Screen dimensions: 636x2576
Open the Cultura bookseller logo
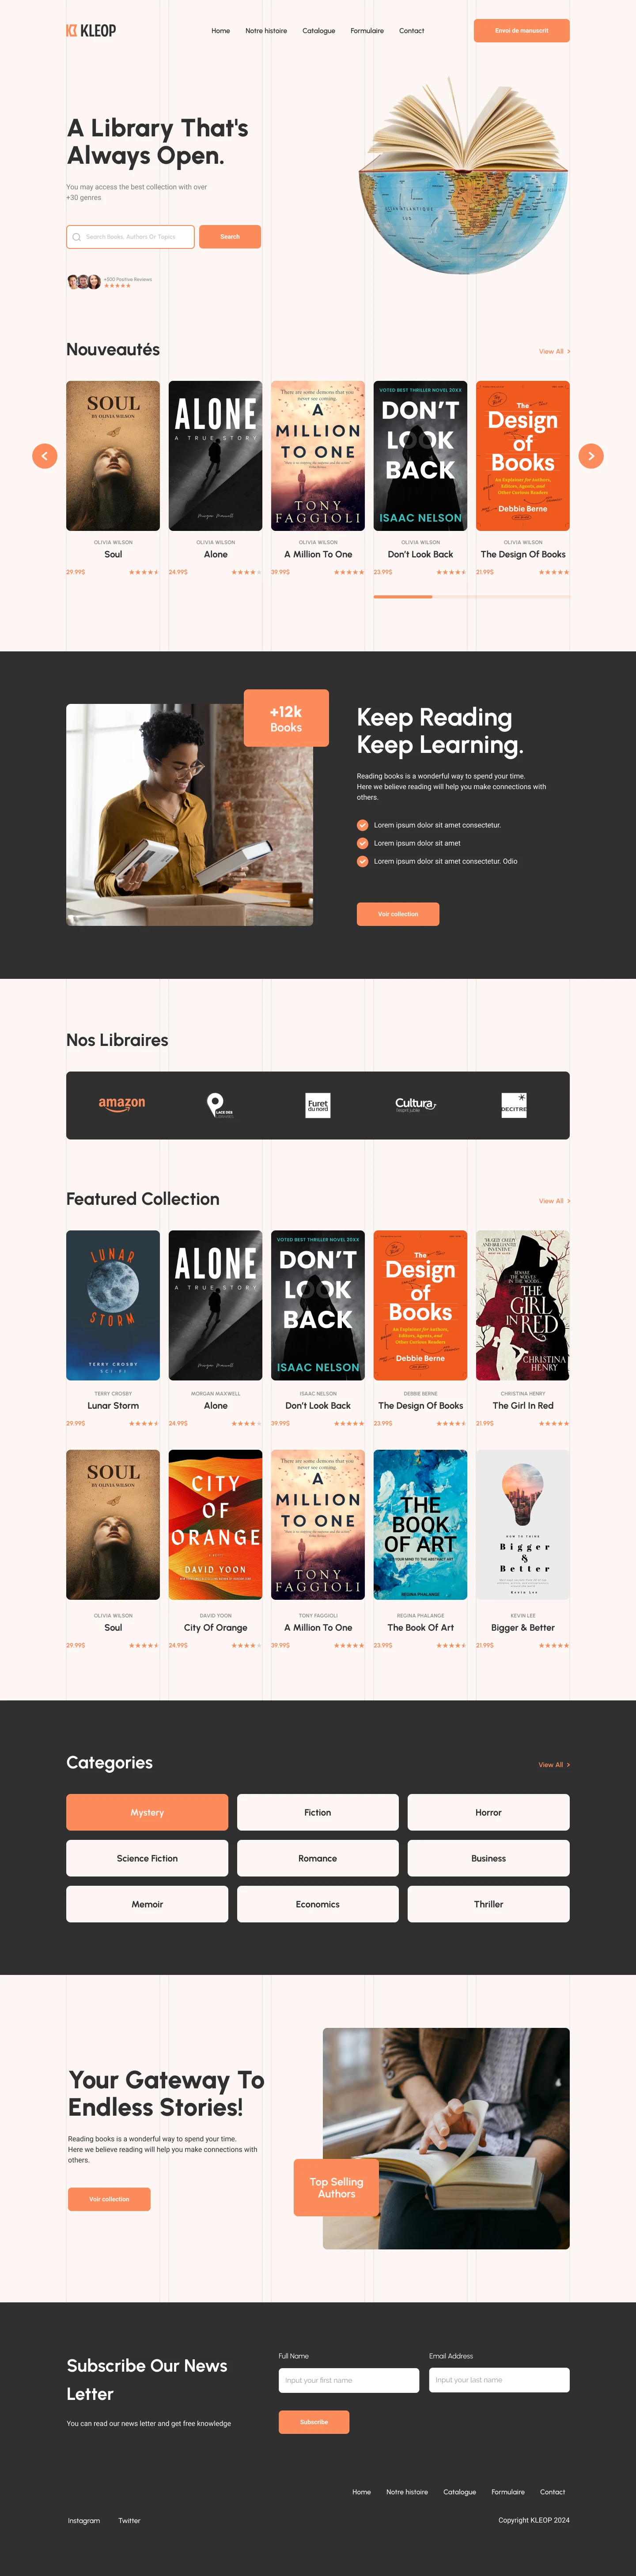click(415, 1104)
